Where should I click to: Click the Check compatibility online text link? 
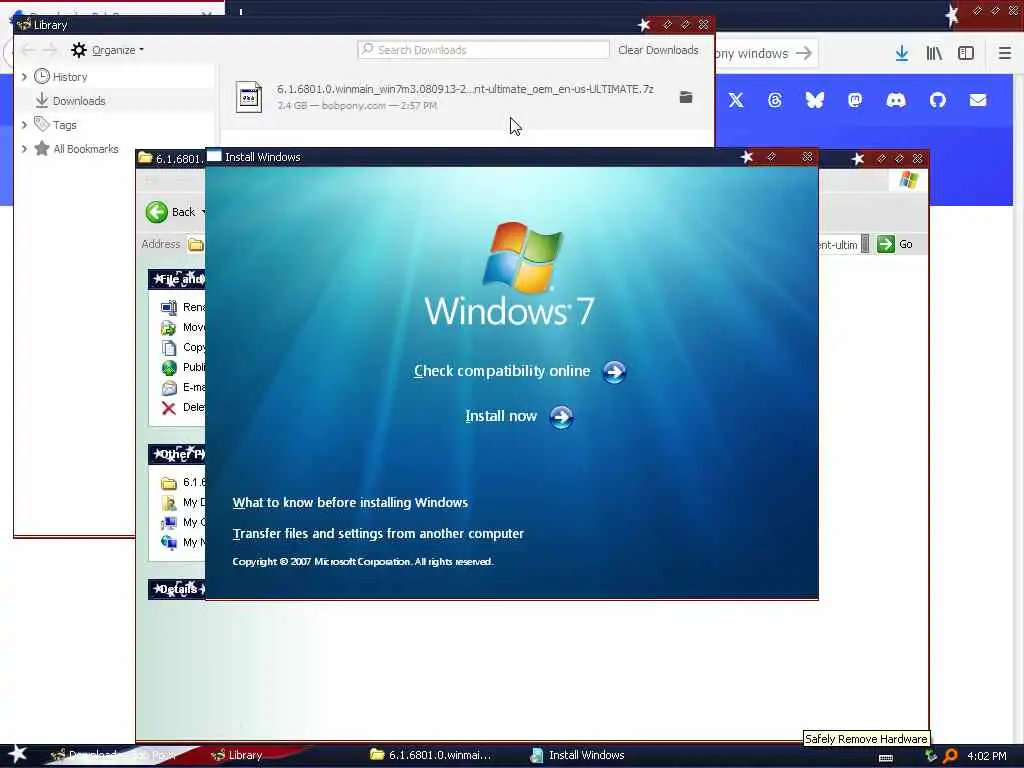502,371
